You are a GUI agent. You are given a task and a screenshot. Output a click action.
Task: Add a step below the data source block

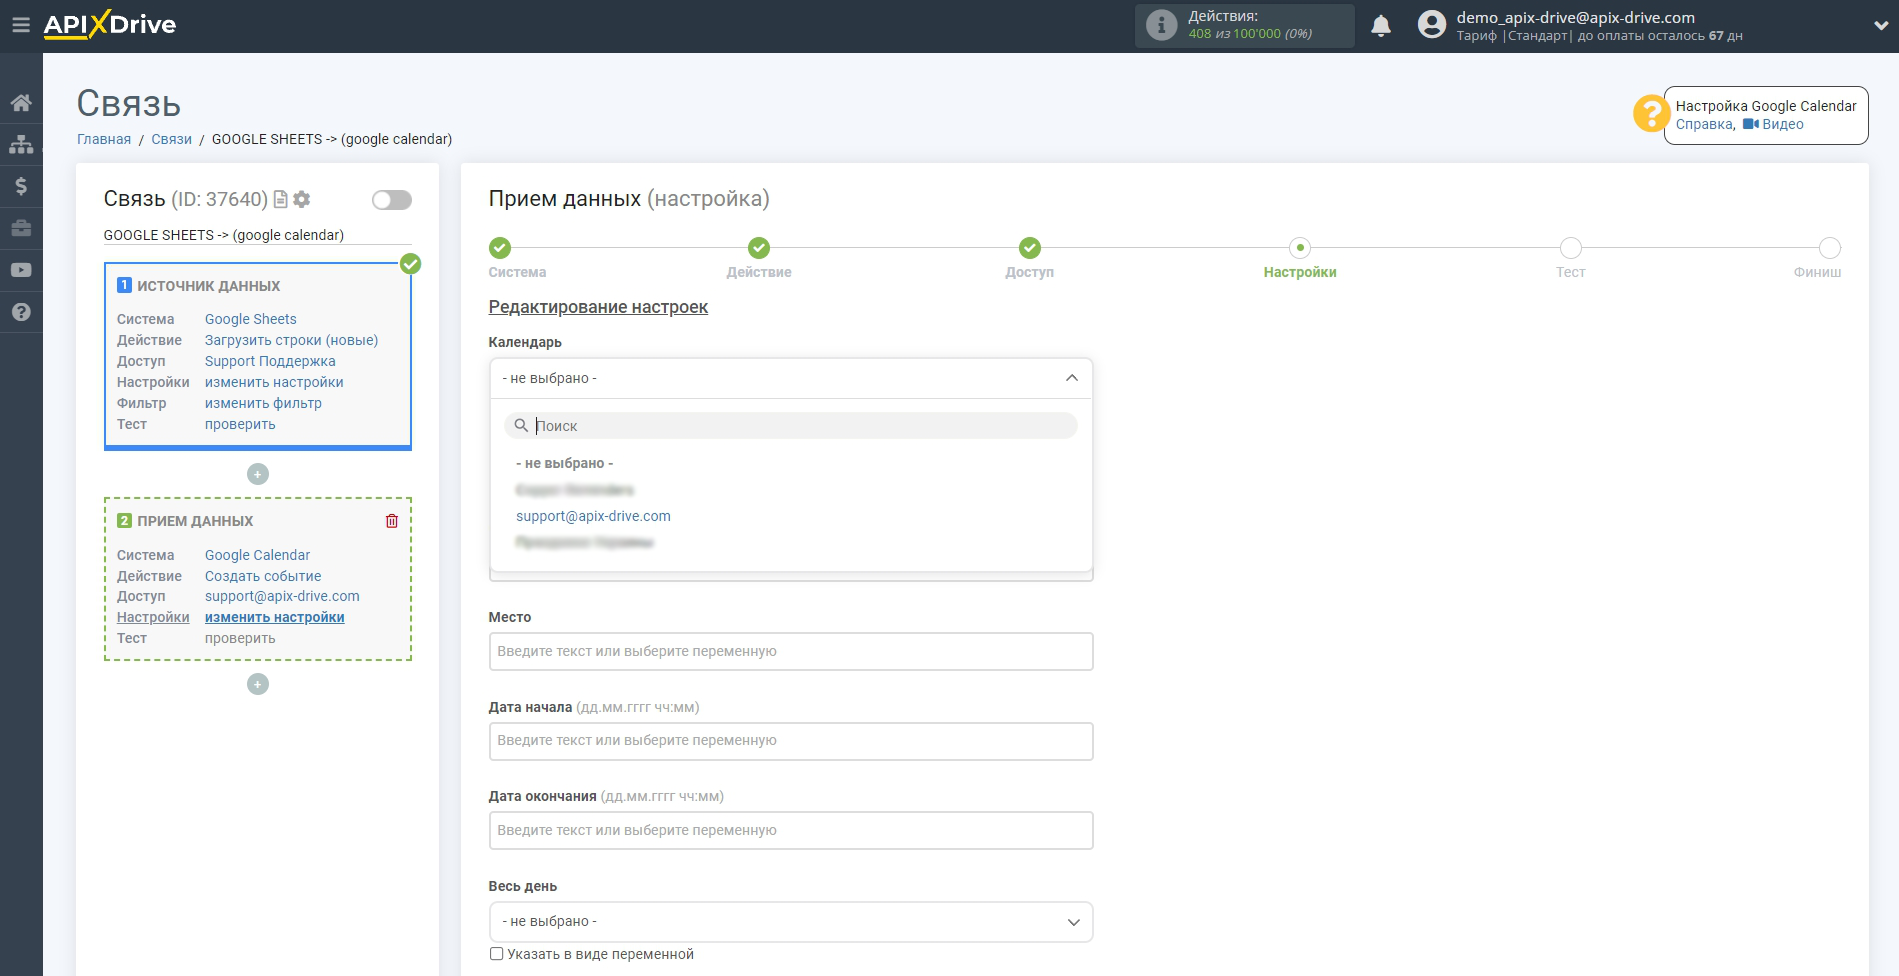(x=258, y=474)
